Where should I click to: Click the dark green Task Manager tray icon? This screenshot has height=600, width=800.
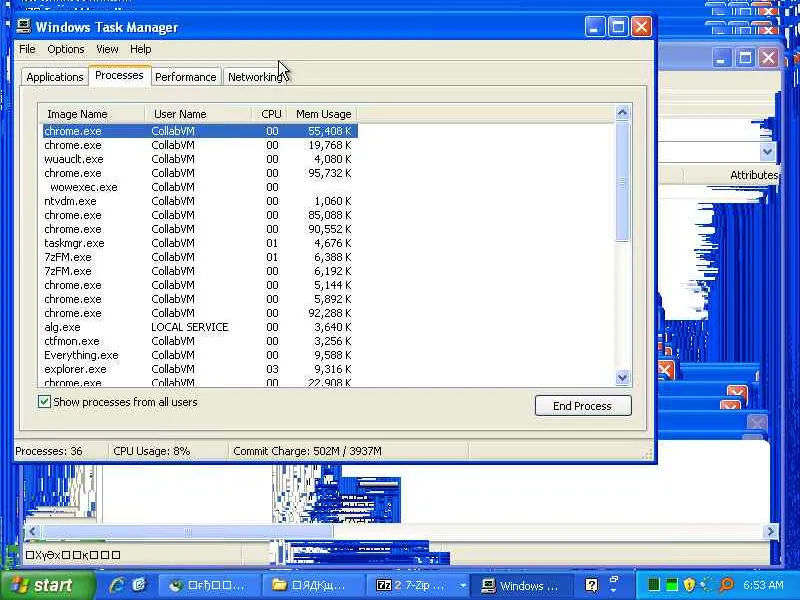pos(654,585)
